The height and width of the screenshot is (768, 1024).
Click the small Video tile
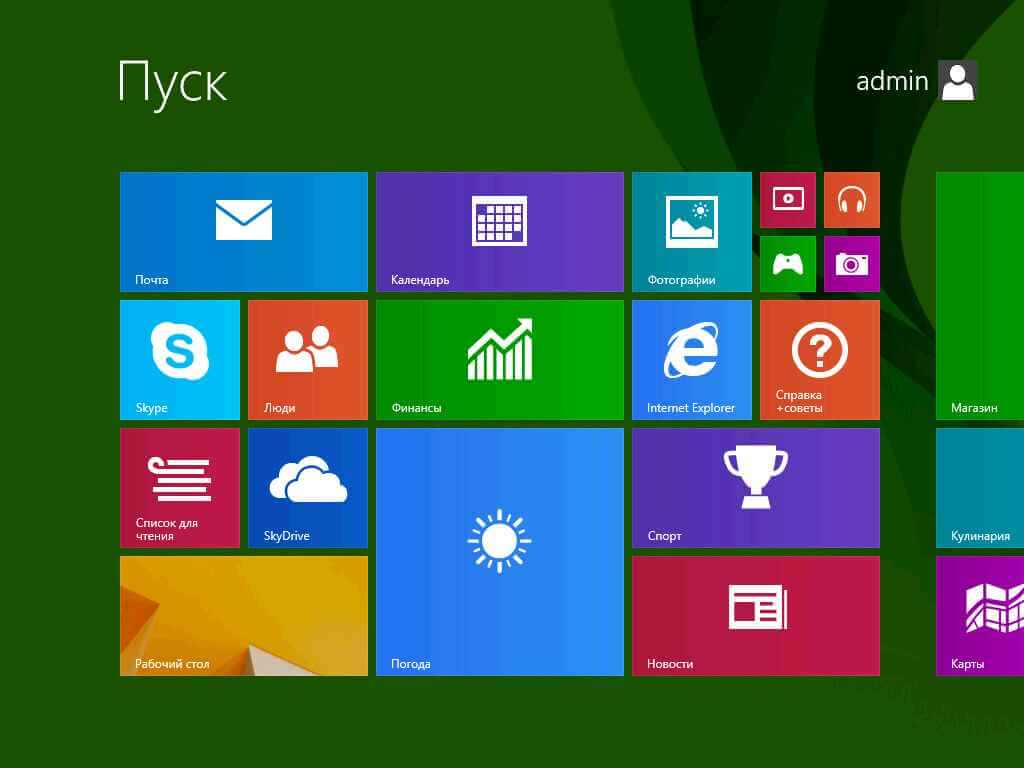(787, 200)
